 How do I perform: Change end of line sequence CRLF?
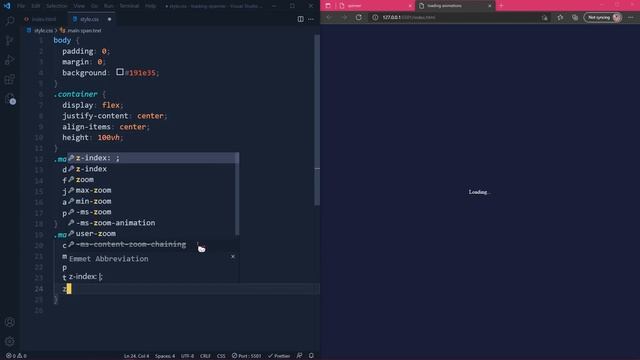[205, 356]
